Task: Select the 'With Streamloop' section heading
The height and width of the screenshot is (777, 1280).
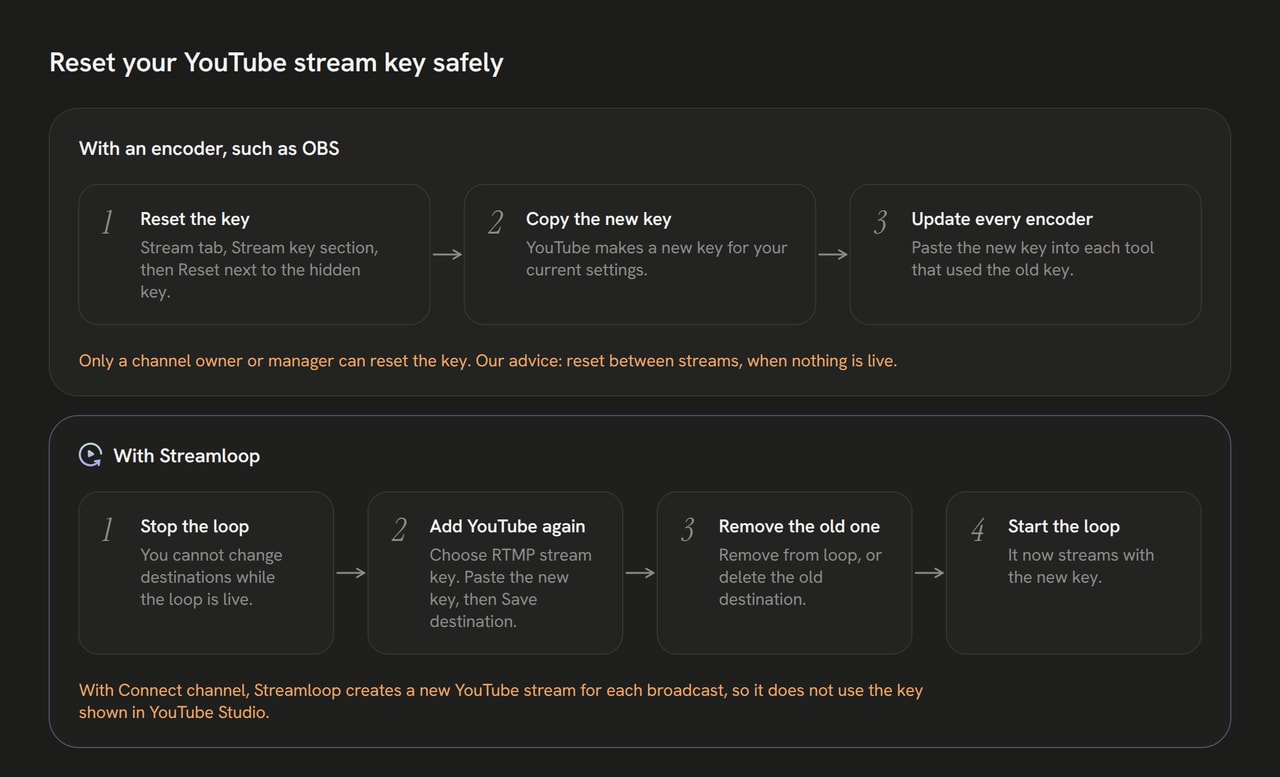Action: 186,456
